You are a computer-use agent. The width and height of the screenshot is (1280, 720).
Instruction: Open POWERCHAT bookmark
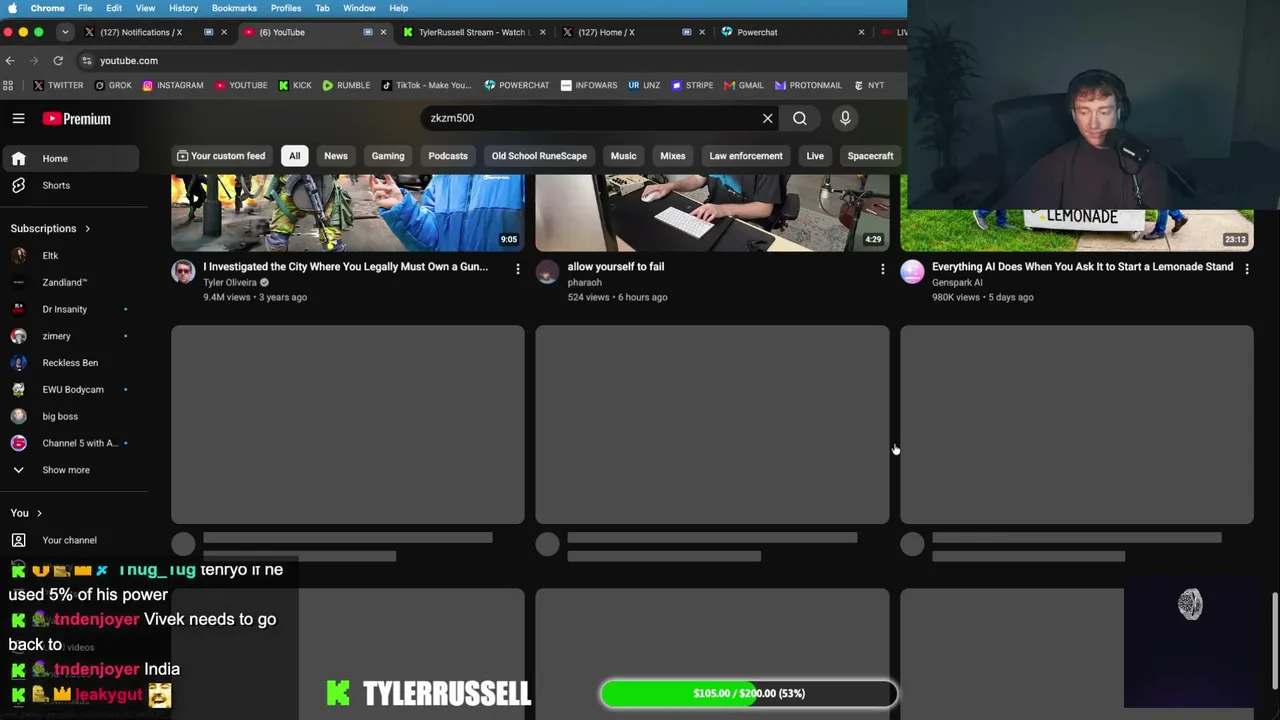point(516,86)
